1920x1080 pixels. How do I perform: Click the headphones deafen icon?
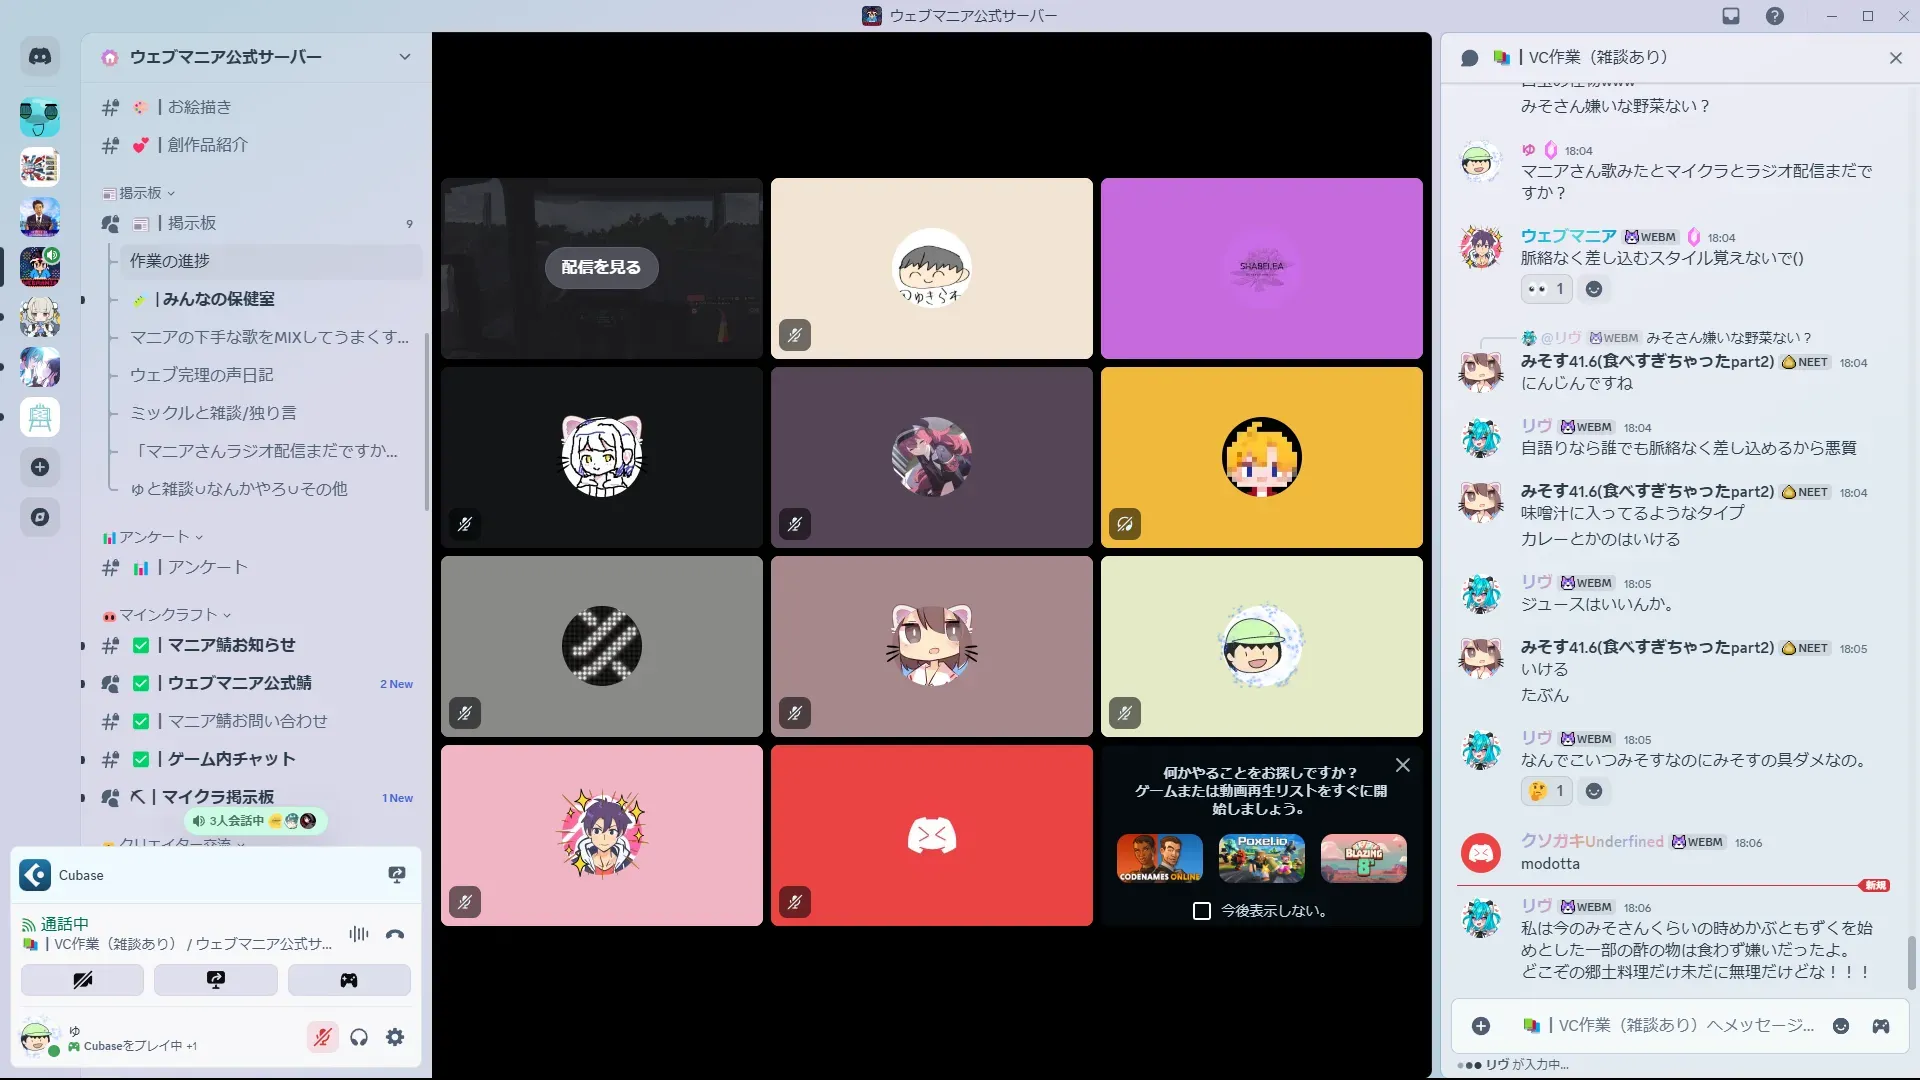[x=359, y=1037]
